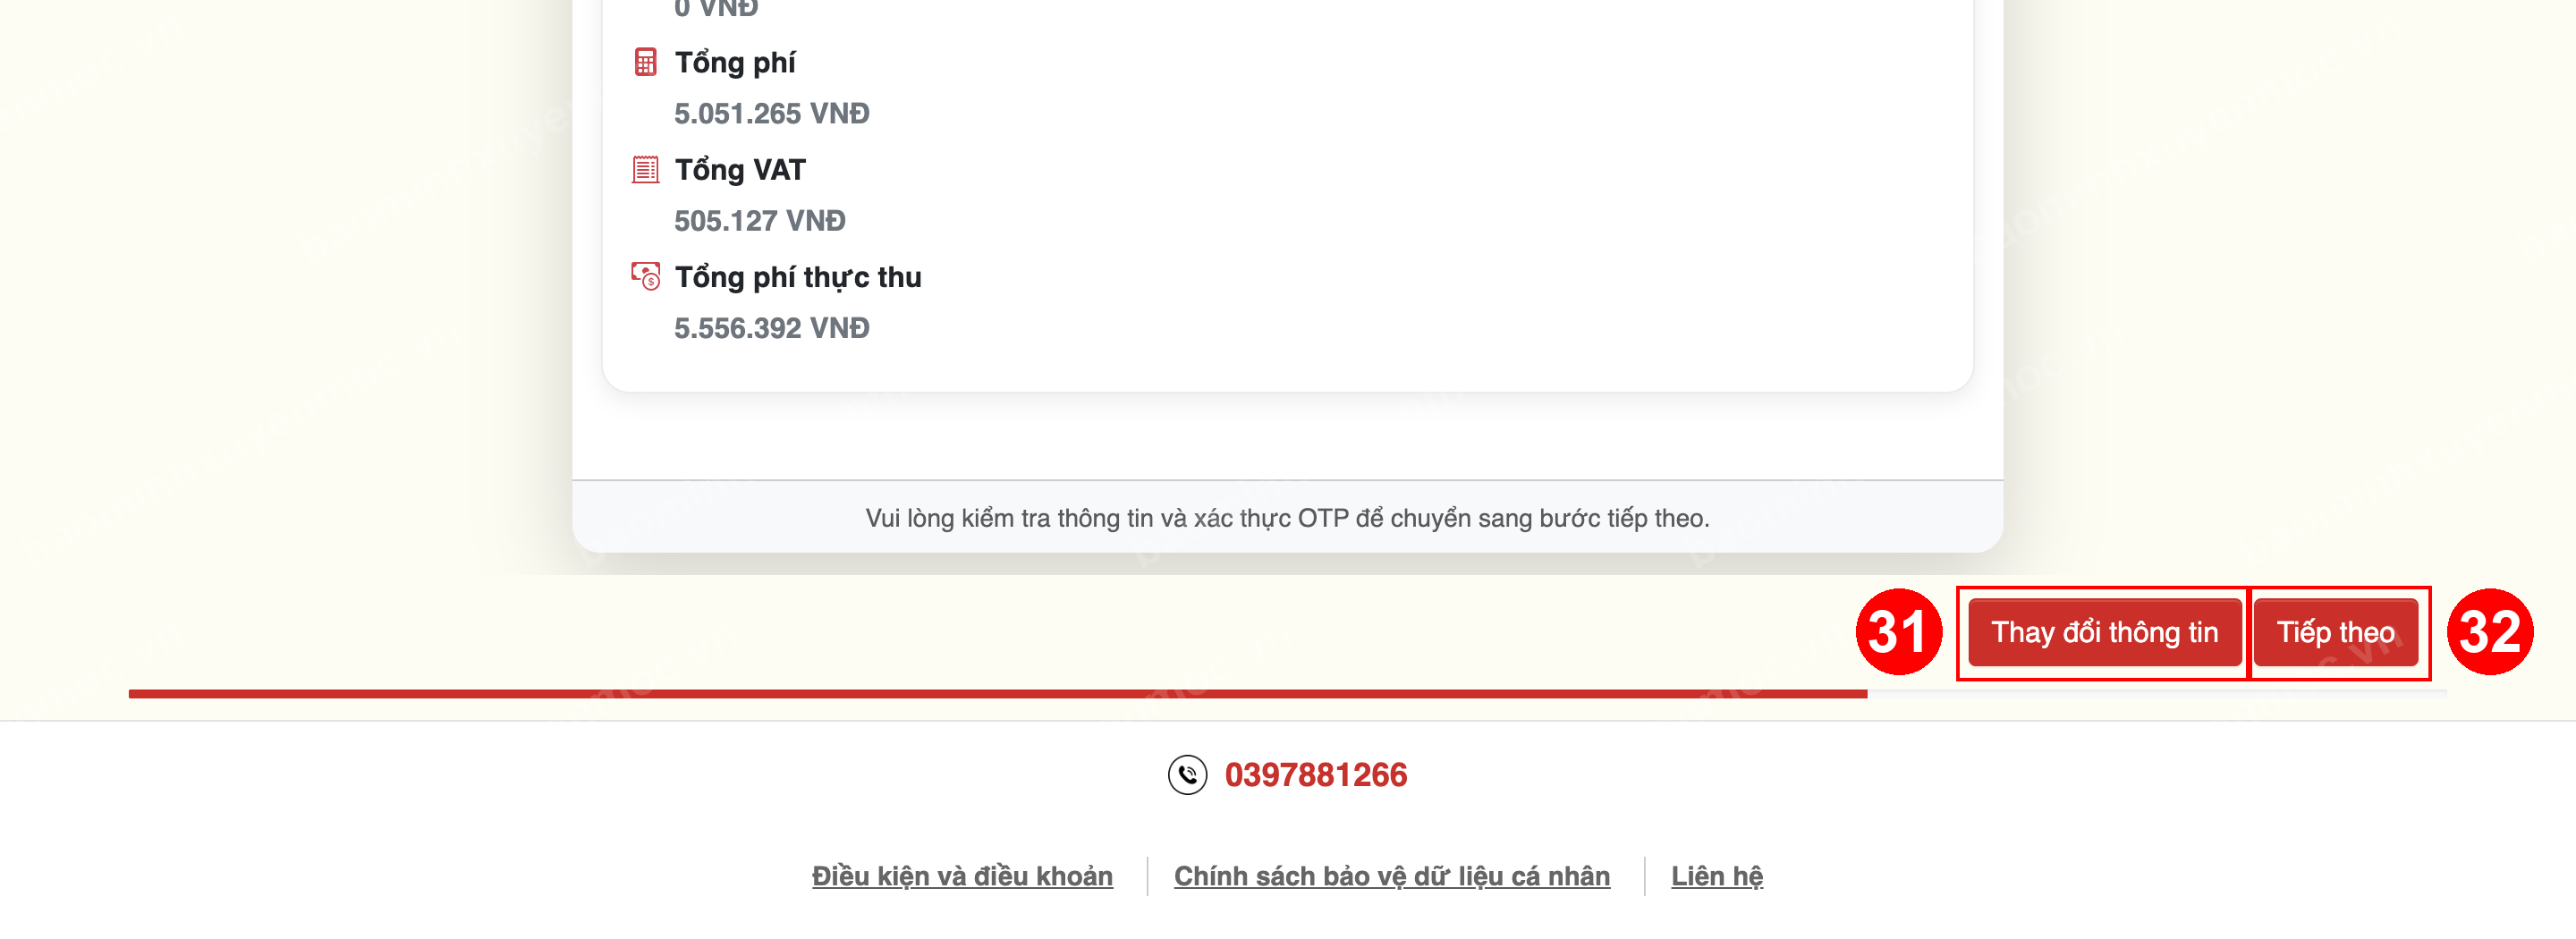Click the Tổng phí thực thu label
2576x939 pixels.
[x=797, y=277]
